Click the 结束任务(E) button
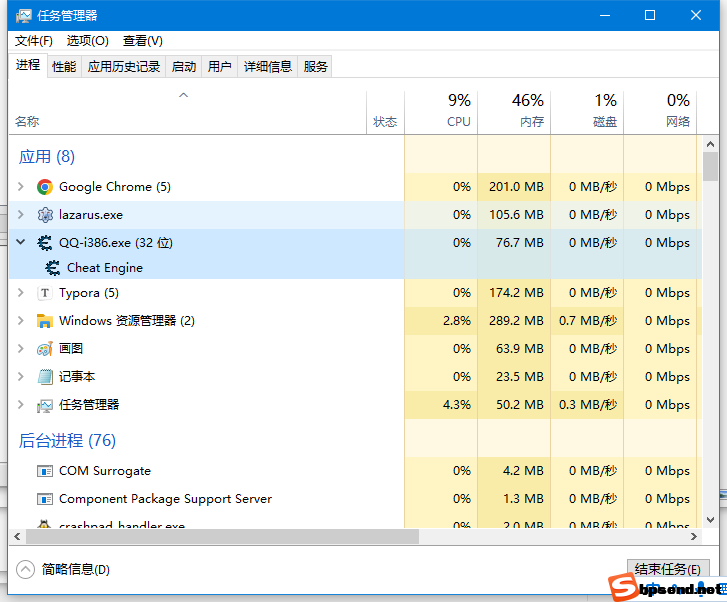 [668, 569]
